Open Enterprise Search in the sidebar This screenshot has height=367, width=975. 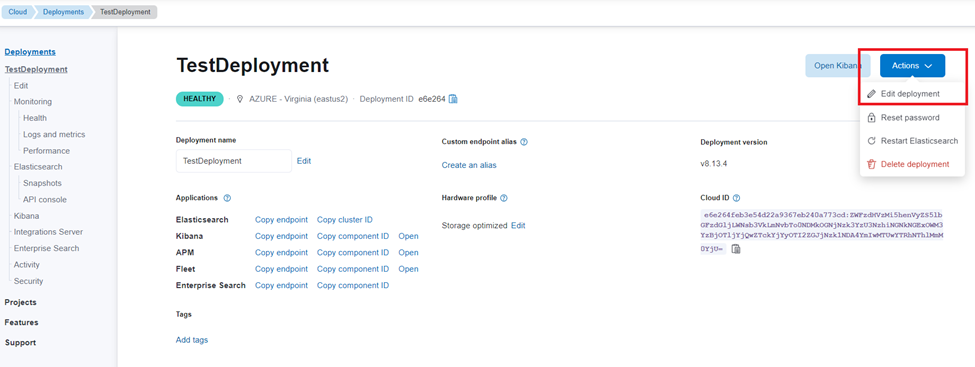(47, 248)
